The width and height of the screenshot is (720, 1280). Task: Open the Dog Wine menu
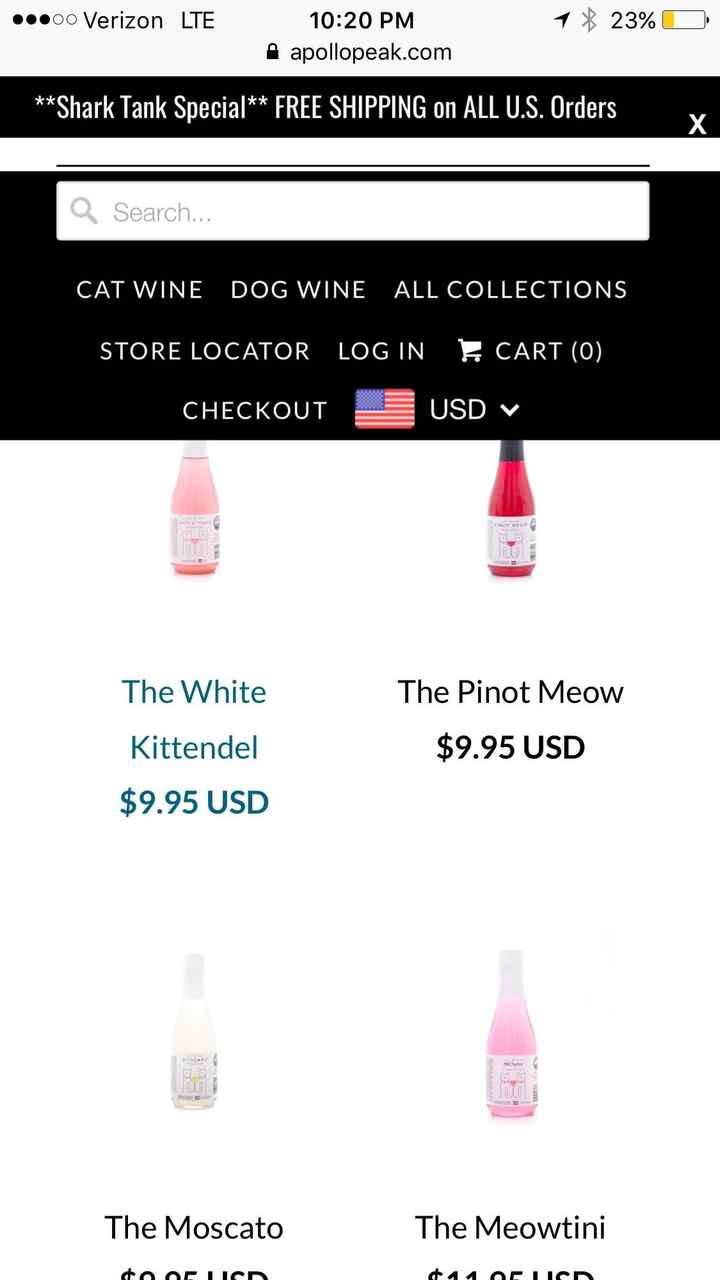[x=298, y=290]
